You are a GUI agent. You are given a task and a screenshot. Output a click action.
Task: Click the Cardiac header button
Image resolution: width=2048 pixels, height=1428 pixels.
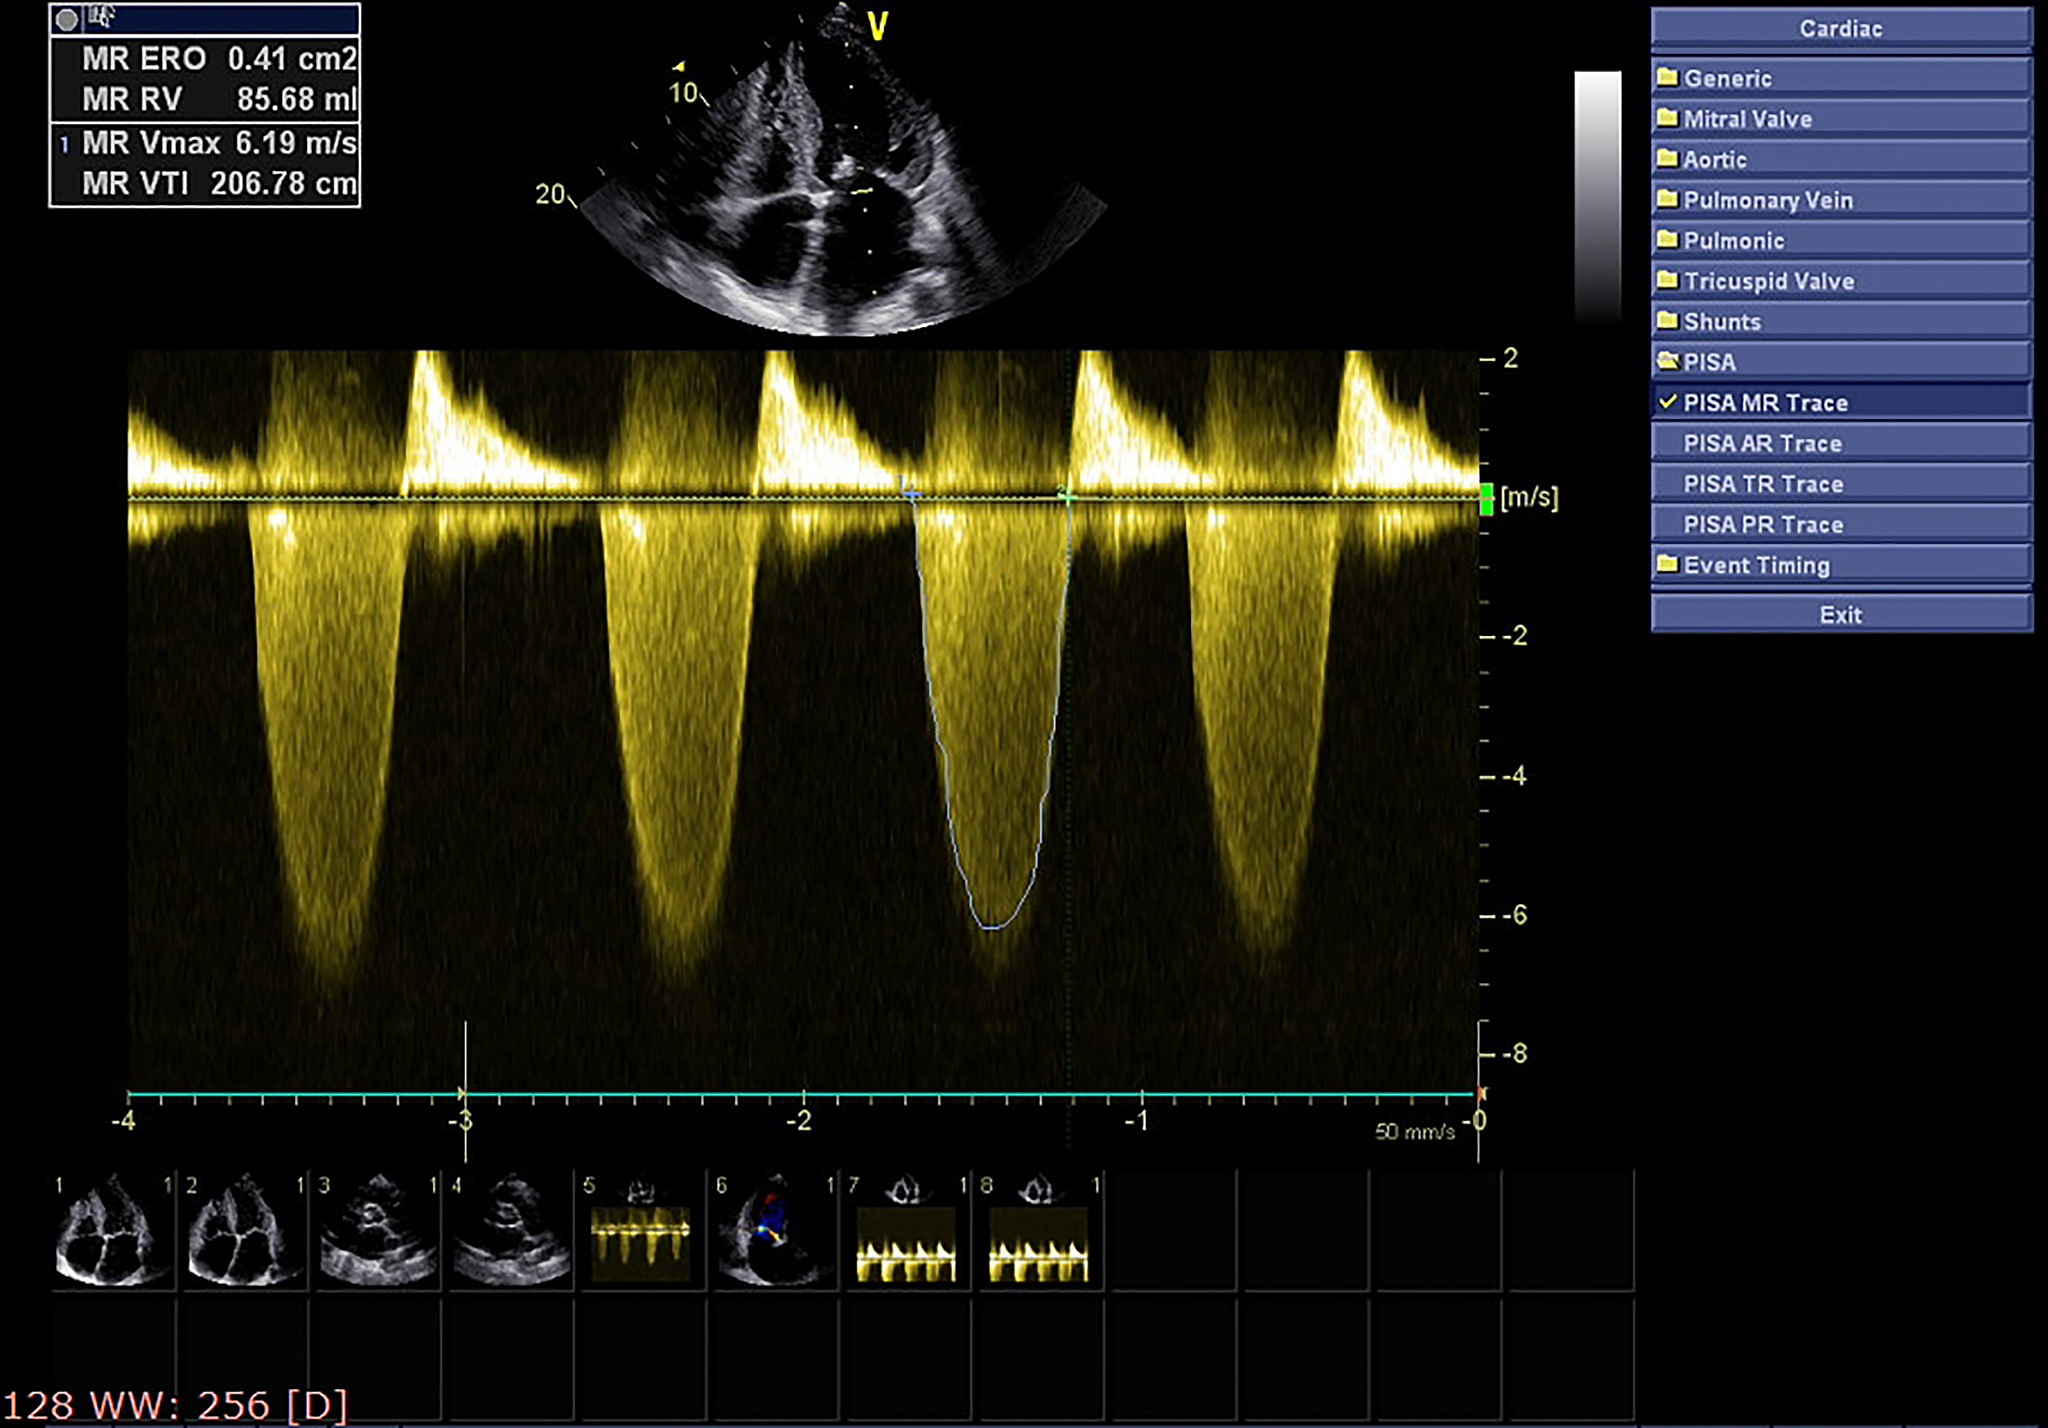click(1840, 28)
